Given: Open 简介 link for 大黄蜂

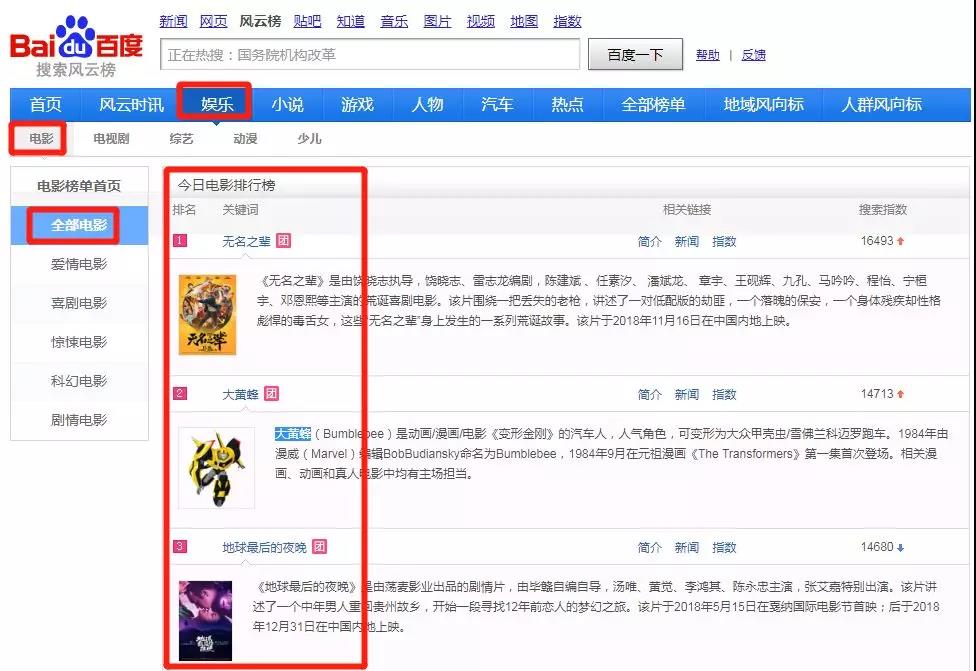Looking at the screenshot, I should coord(649,394).
